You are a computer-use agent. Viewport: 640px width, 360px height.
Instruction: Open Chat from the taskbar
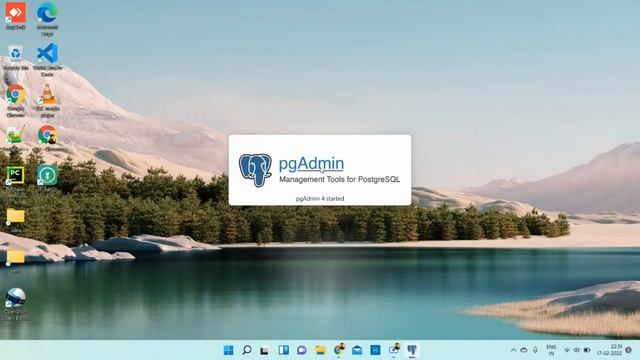pos(302,350)
